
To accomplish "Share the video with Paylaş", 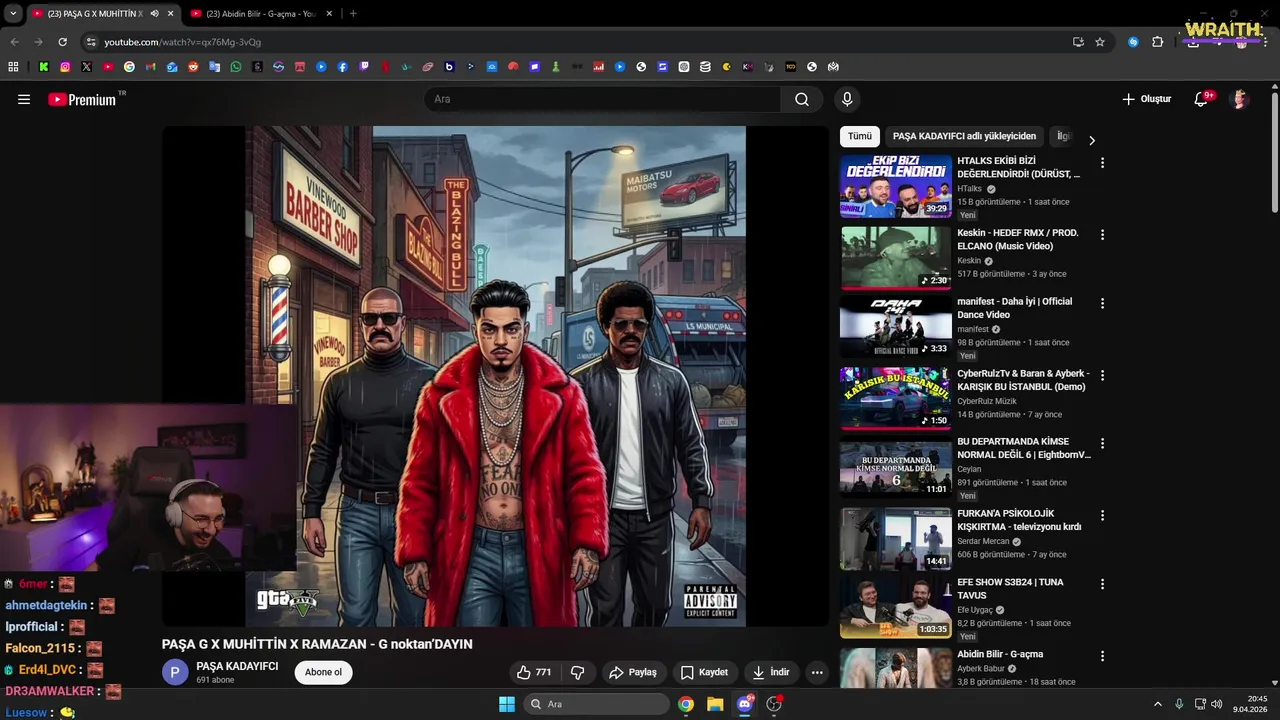I will 633,672.
